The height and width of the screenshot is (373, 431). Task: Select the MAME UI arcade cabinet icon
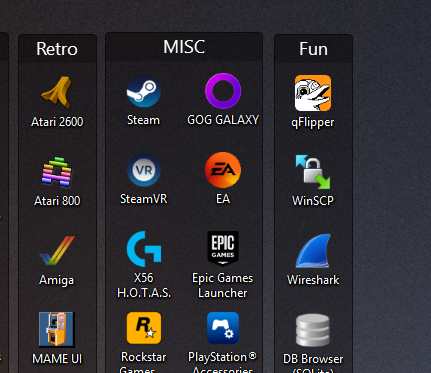coord(57,329)
